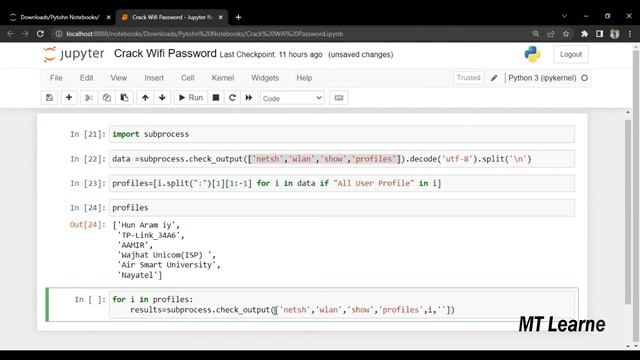
Task: Open a new browser tab
Action: [x=238, y=17]
